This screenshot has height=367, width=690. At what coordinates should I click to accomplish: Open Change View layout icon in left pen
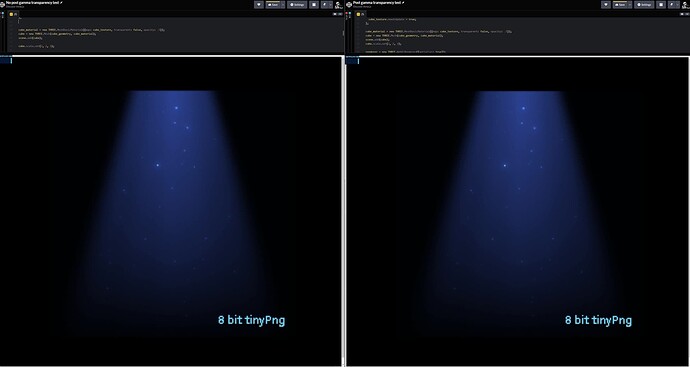(x=314, y=4)
